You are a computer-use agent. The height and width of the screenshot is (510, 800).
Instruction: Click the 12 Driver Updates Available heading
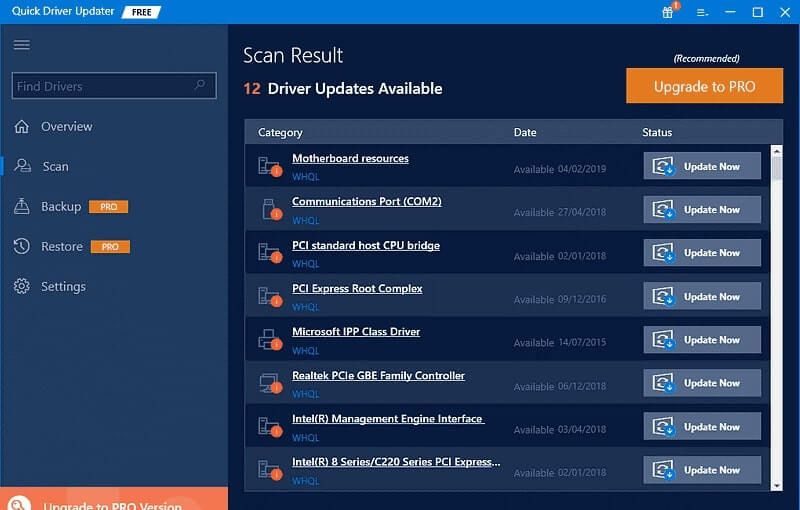(x=343, y=89)
